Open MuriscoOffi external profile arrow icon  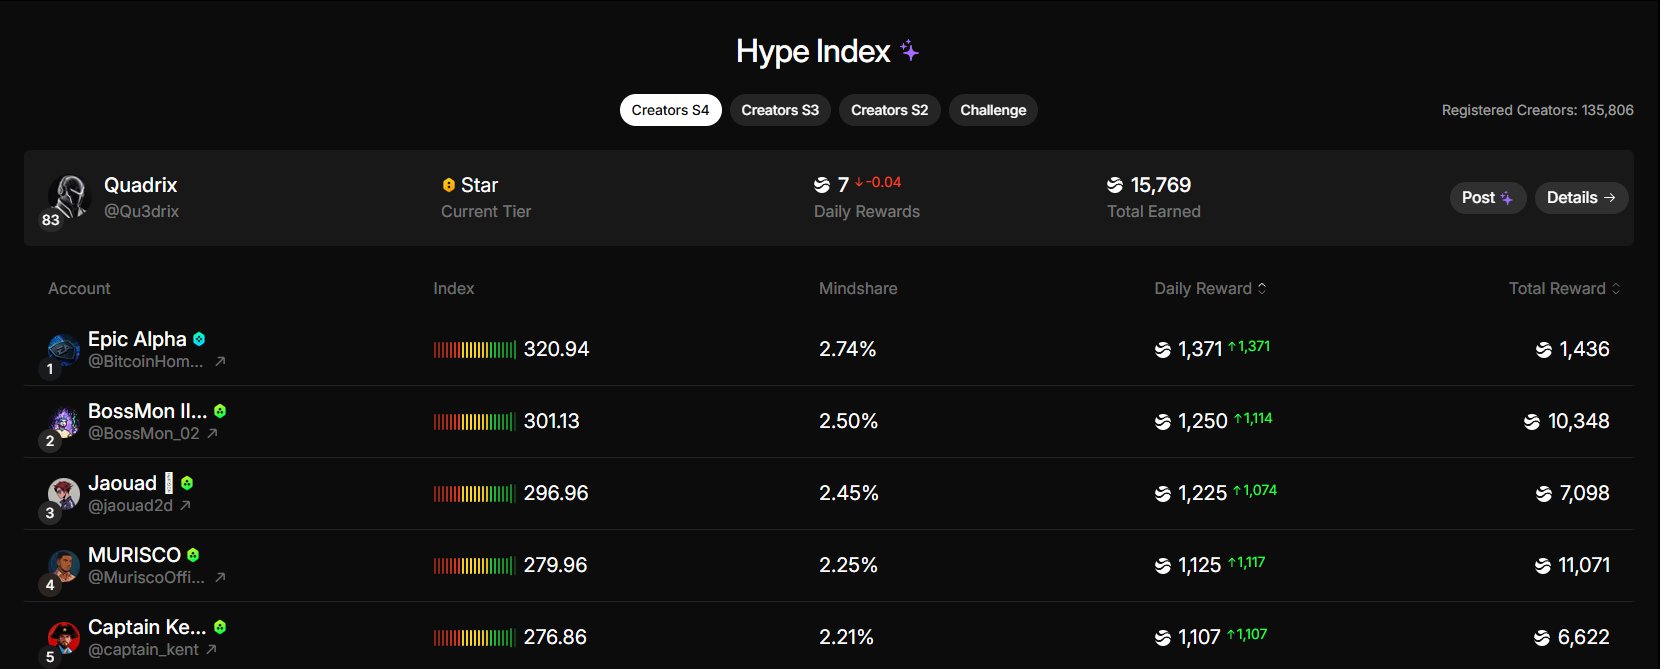coord(220,578)
